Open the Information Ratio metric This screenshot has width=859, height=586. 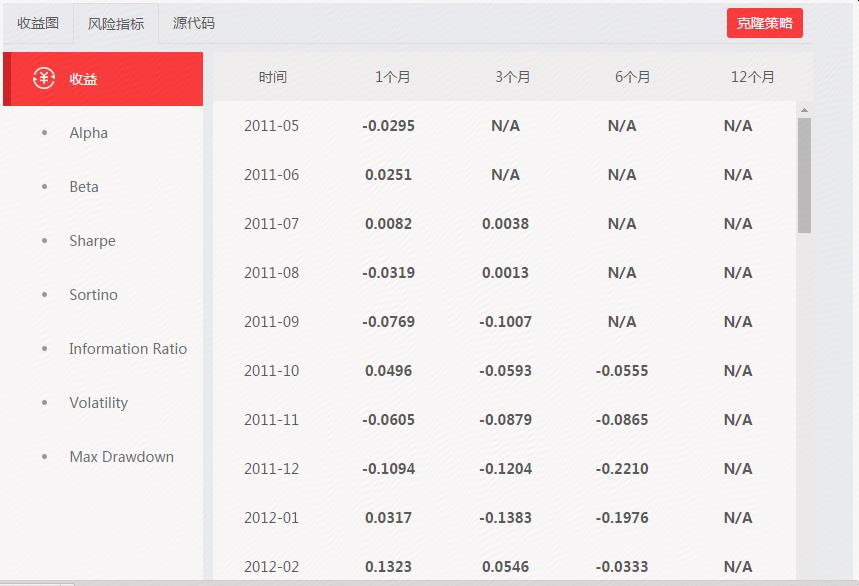128,349
